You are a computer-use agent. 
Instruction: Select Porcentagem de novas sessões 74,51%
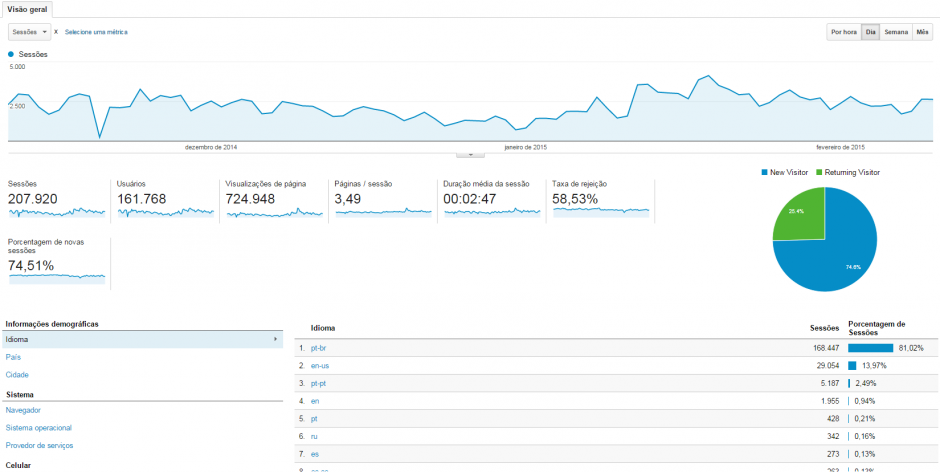57,263
